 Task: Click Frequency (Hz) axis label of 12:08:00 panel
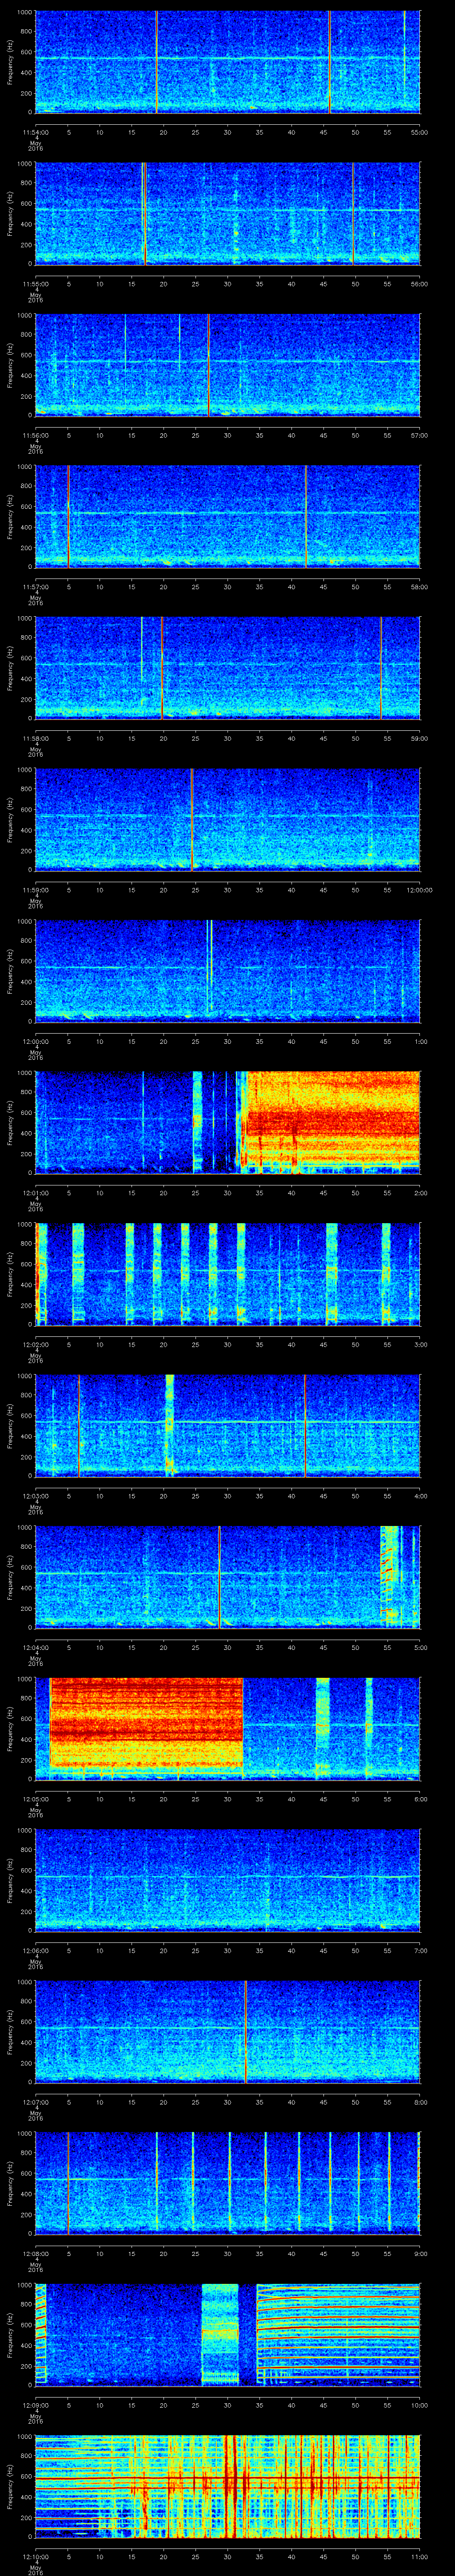10,2183
